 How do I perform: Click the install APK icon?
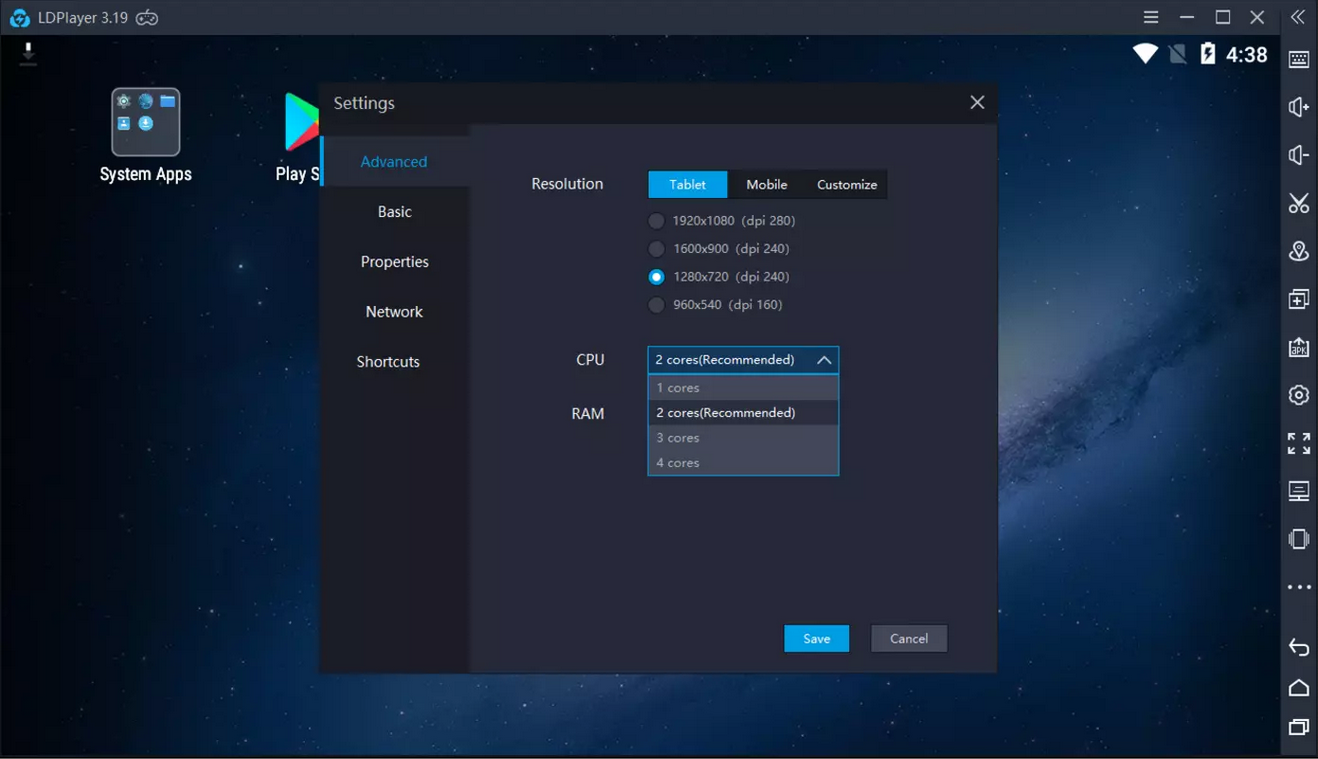tap(1298, 347)
